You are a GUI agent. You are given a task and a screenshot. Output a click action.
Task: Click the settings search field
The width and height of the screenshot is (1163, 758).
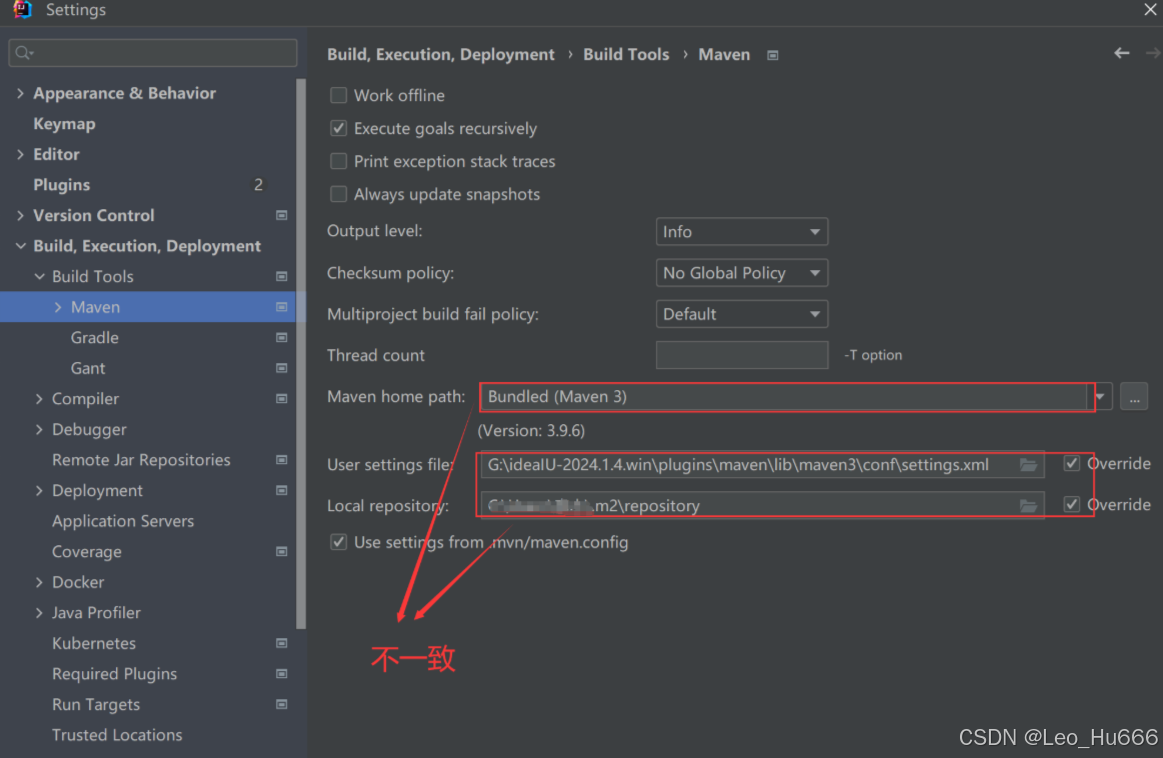pos(153,53)
